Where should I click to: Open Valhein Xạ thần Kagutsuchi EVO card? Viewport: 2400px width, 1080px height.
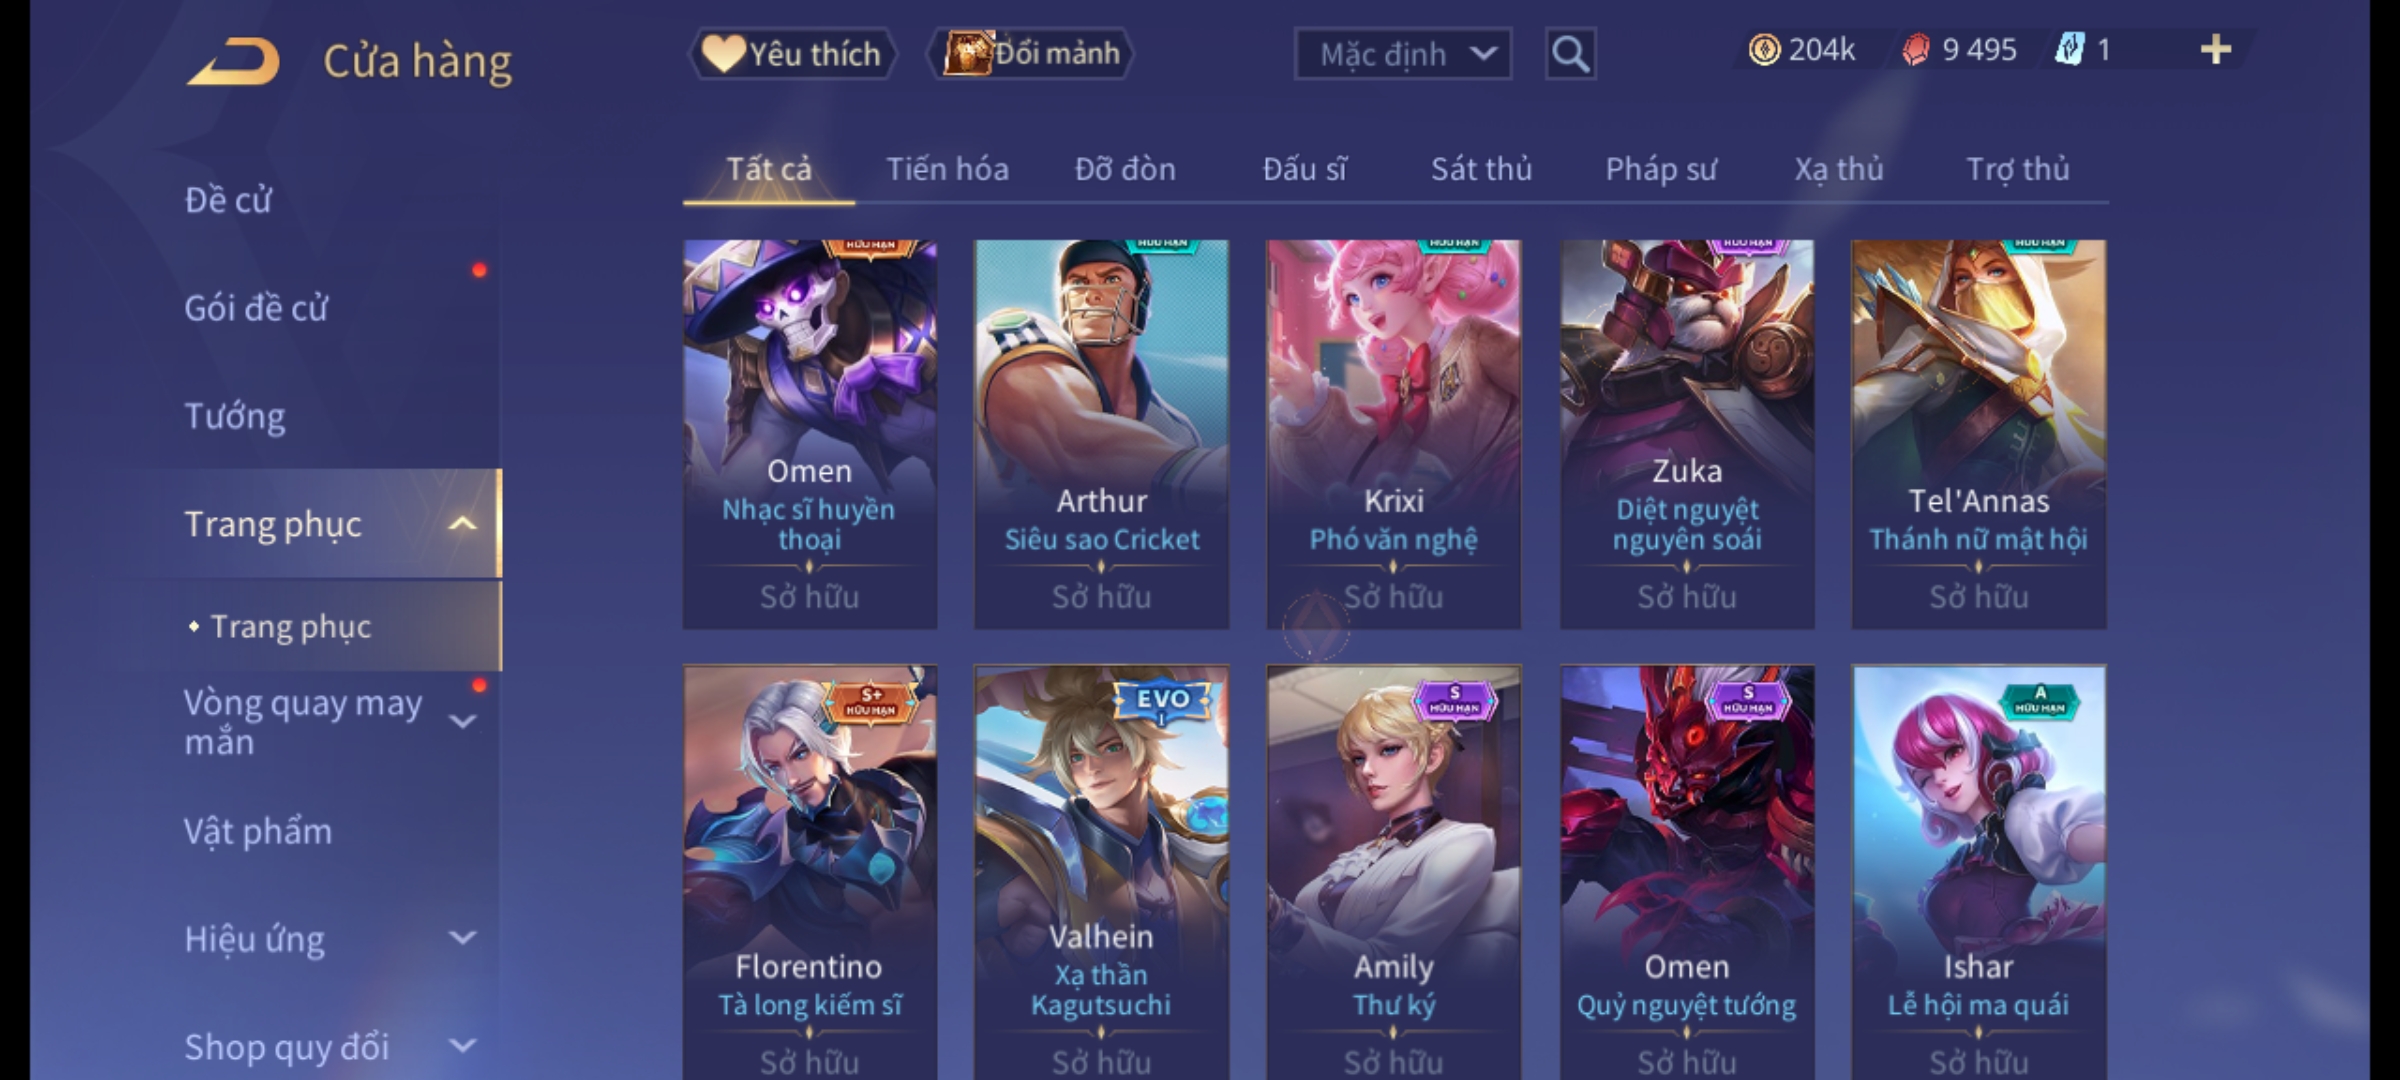pyautogui.click(x=1101, y=872)
